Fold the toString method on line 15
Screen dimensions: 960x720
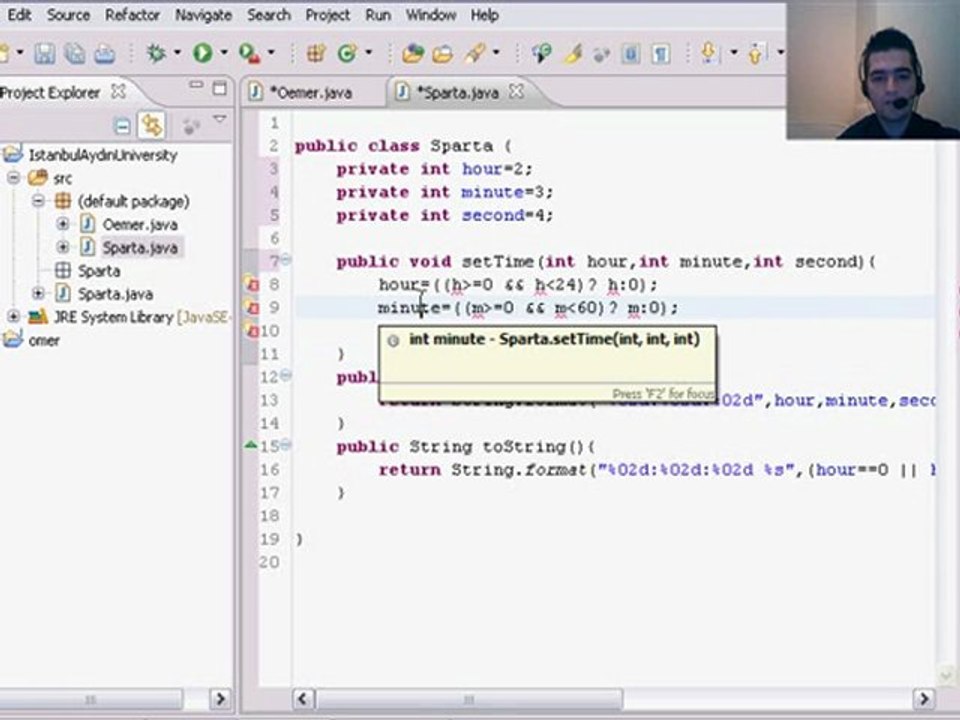click(x=286, y=445)
